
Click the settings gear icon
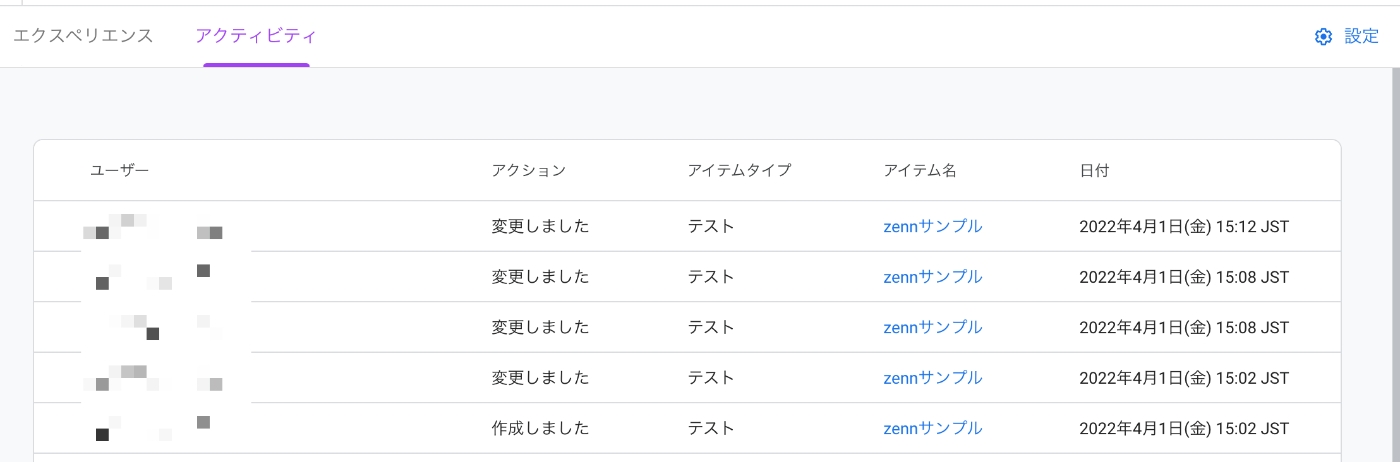point(1323,37)
